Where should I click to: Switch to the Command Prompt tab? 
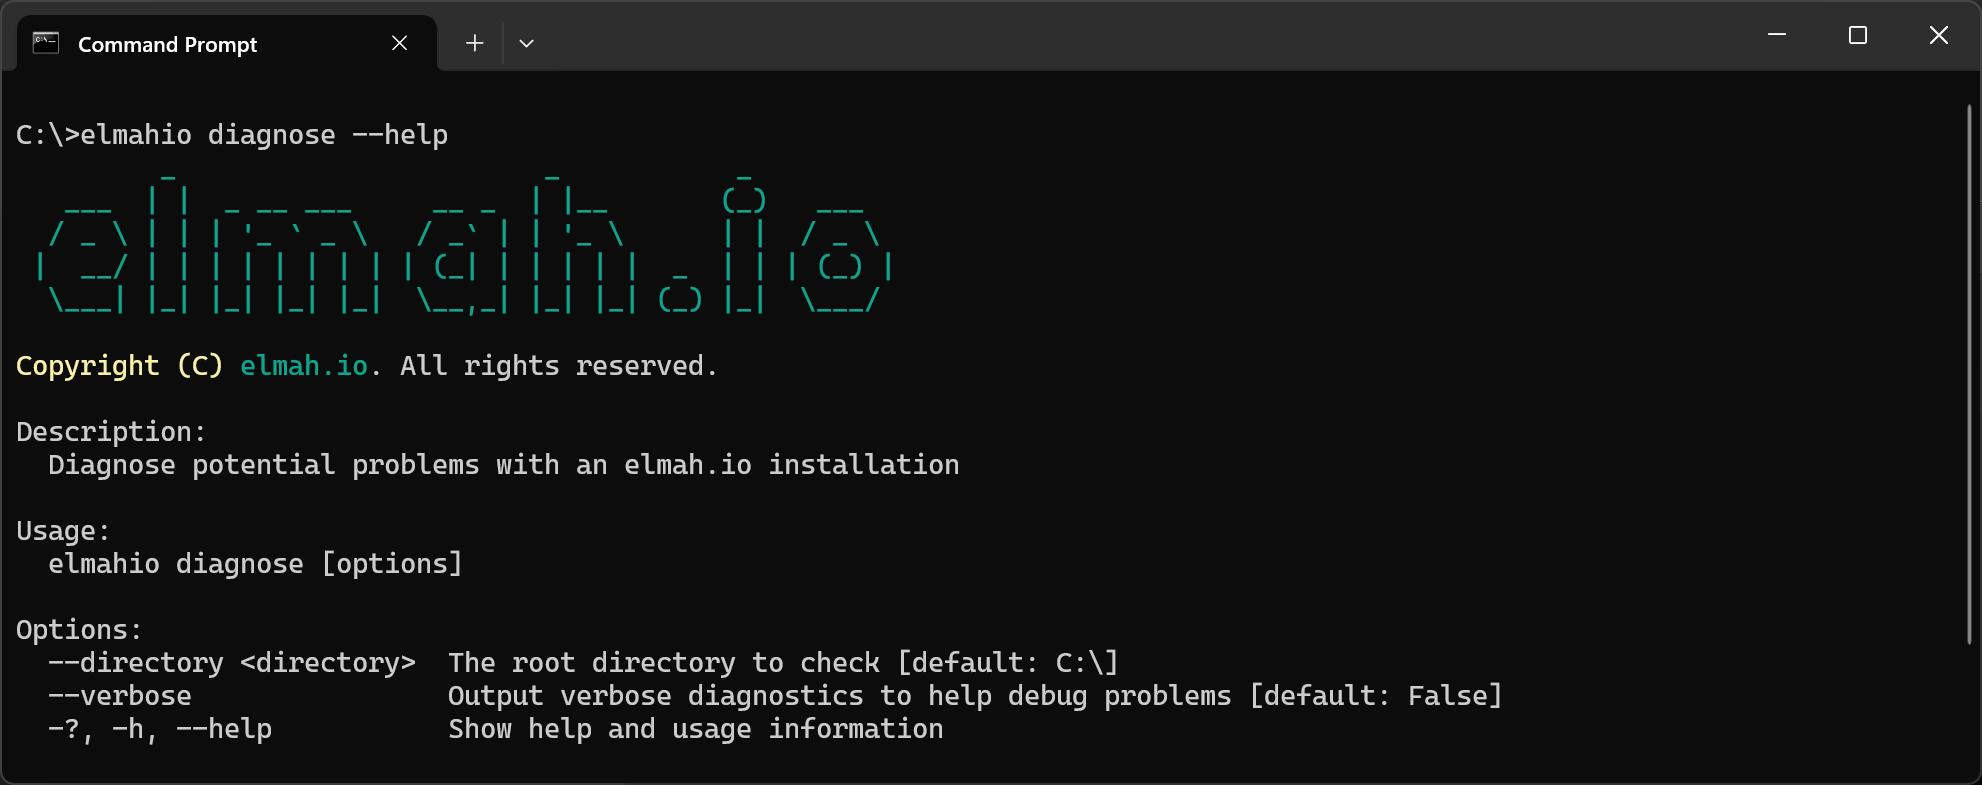click(x=167, y=43)
